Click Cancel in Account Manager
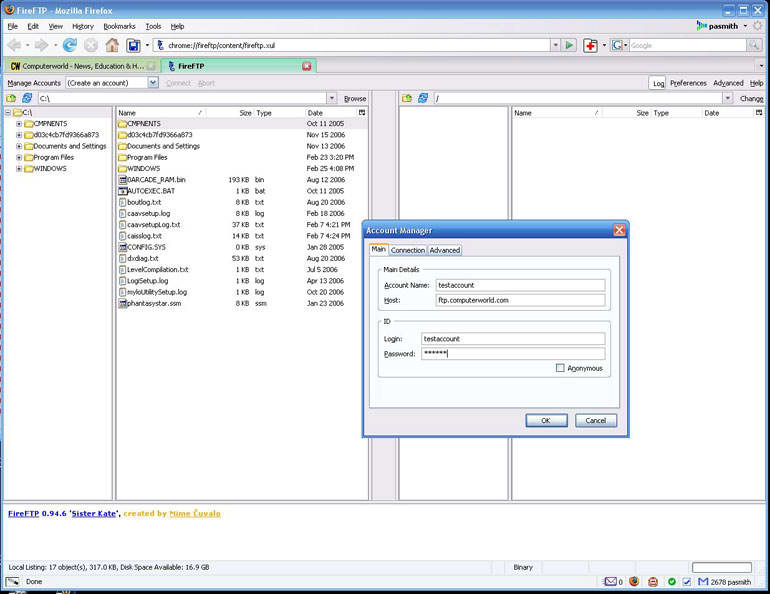 [595, 421]
